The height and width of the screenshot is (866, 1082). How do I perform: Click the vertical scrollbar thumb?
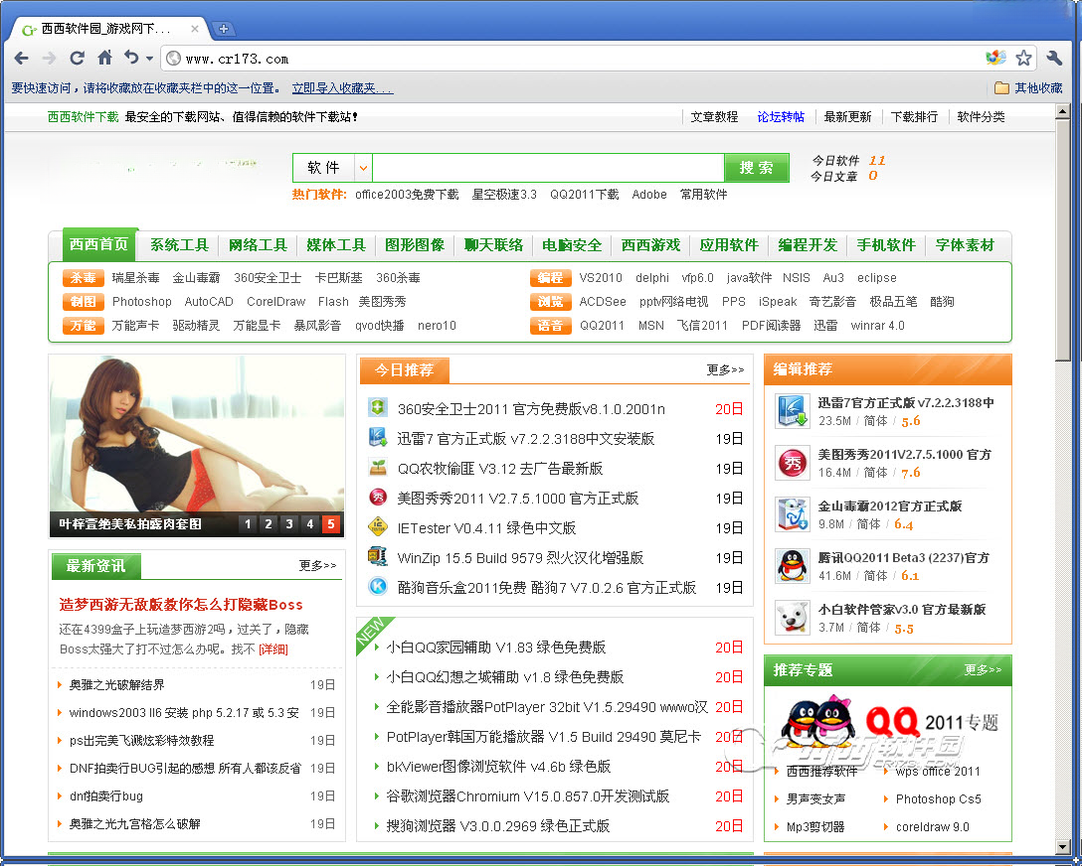tap(1063, 239)
